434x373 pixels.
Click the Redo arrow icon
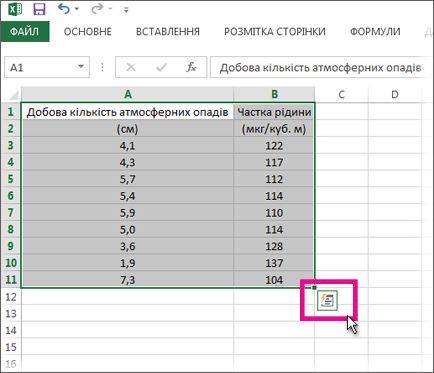click(97, 9)
